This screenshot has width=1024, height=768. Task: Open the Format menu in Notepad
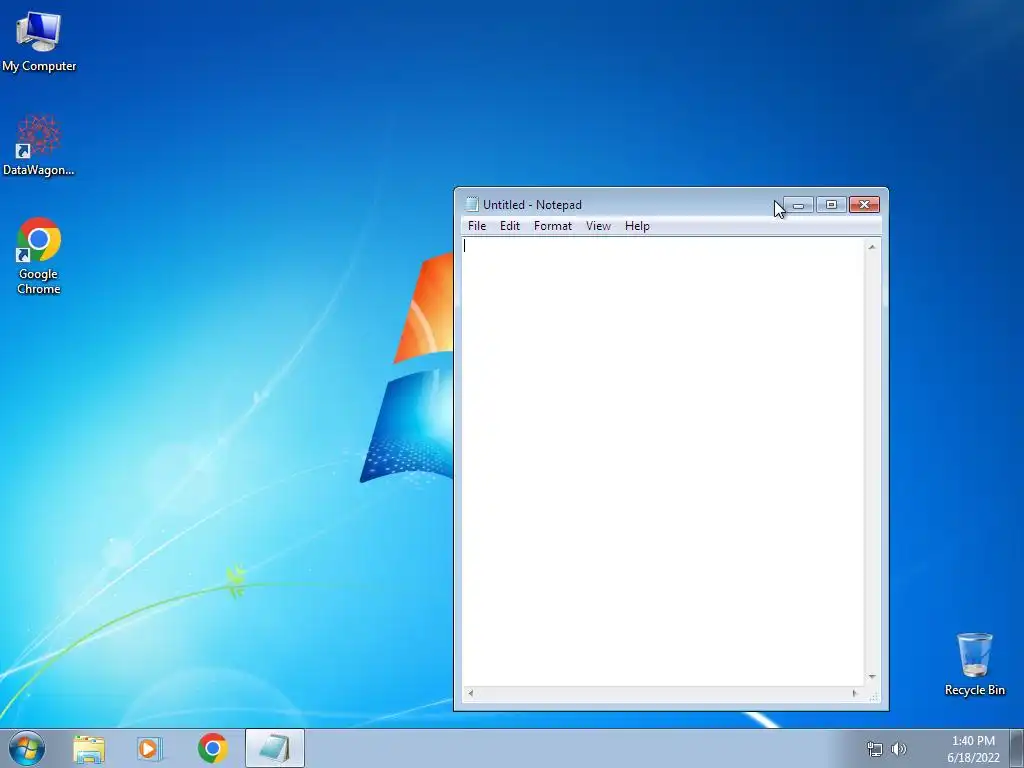pyautogui.click(x=552, y=226)
